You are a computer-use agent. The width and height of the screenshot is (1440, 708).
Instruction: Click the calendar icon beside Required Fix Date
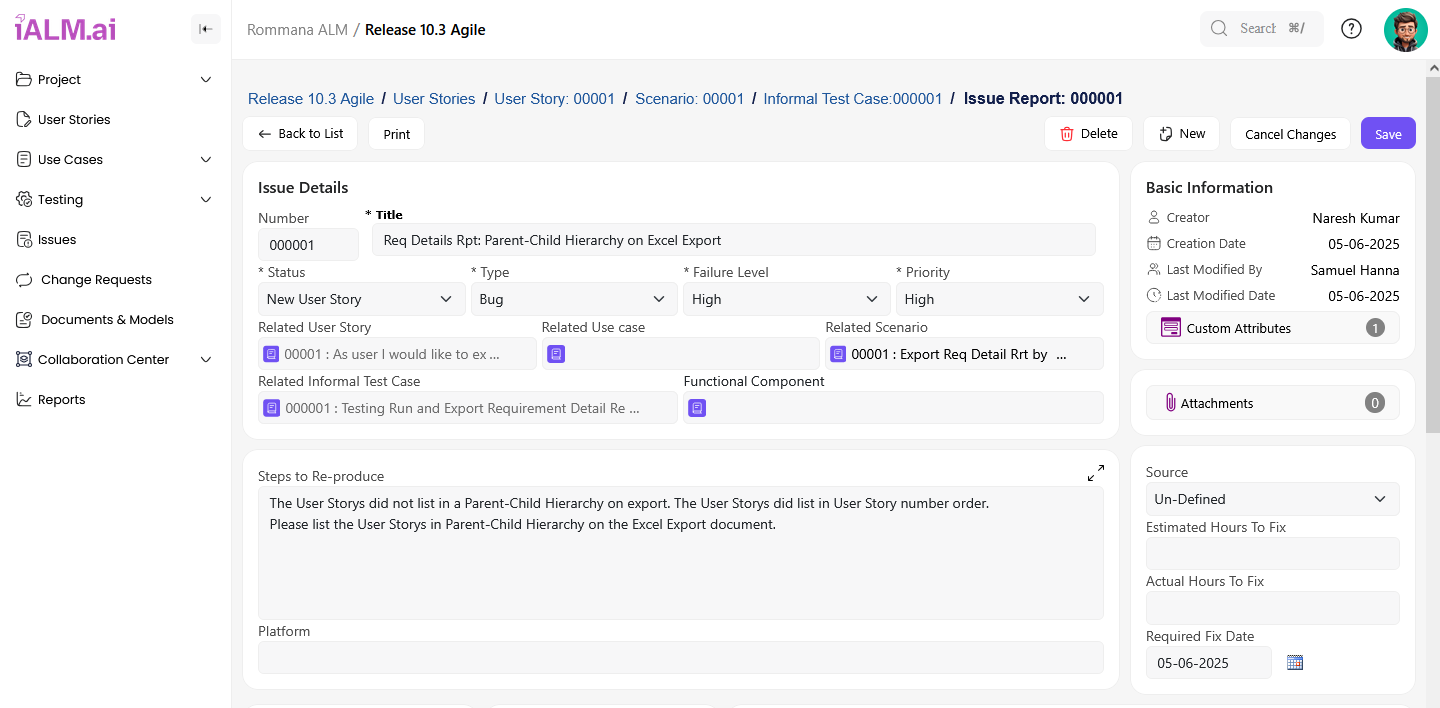pos(1295,662)
